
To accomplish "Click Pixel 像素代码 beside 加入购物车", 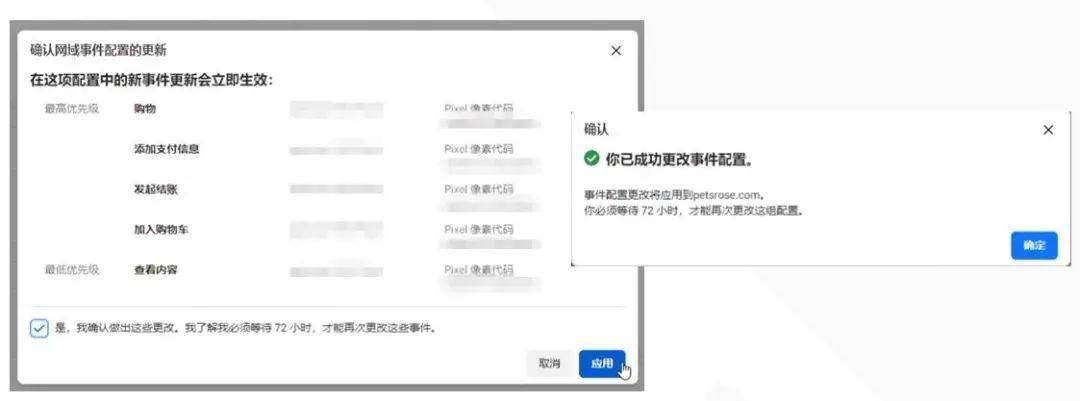I will [478, 229].
